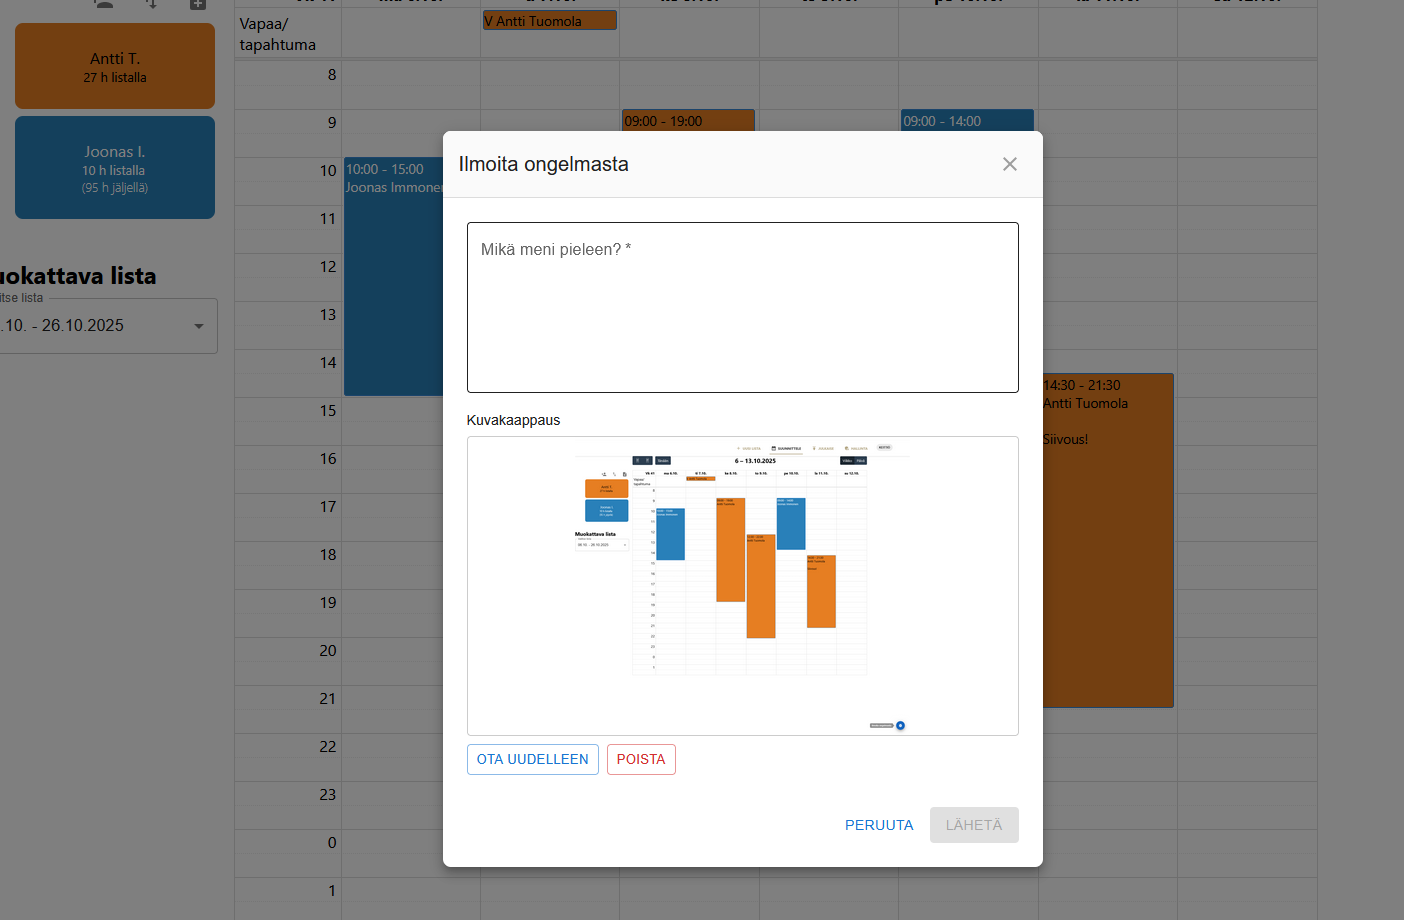Expand the Muokattava lista dropdown arrow
This screenshot has height=920, width=1404.
click(198, 326)
